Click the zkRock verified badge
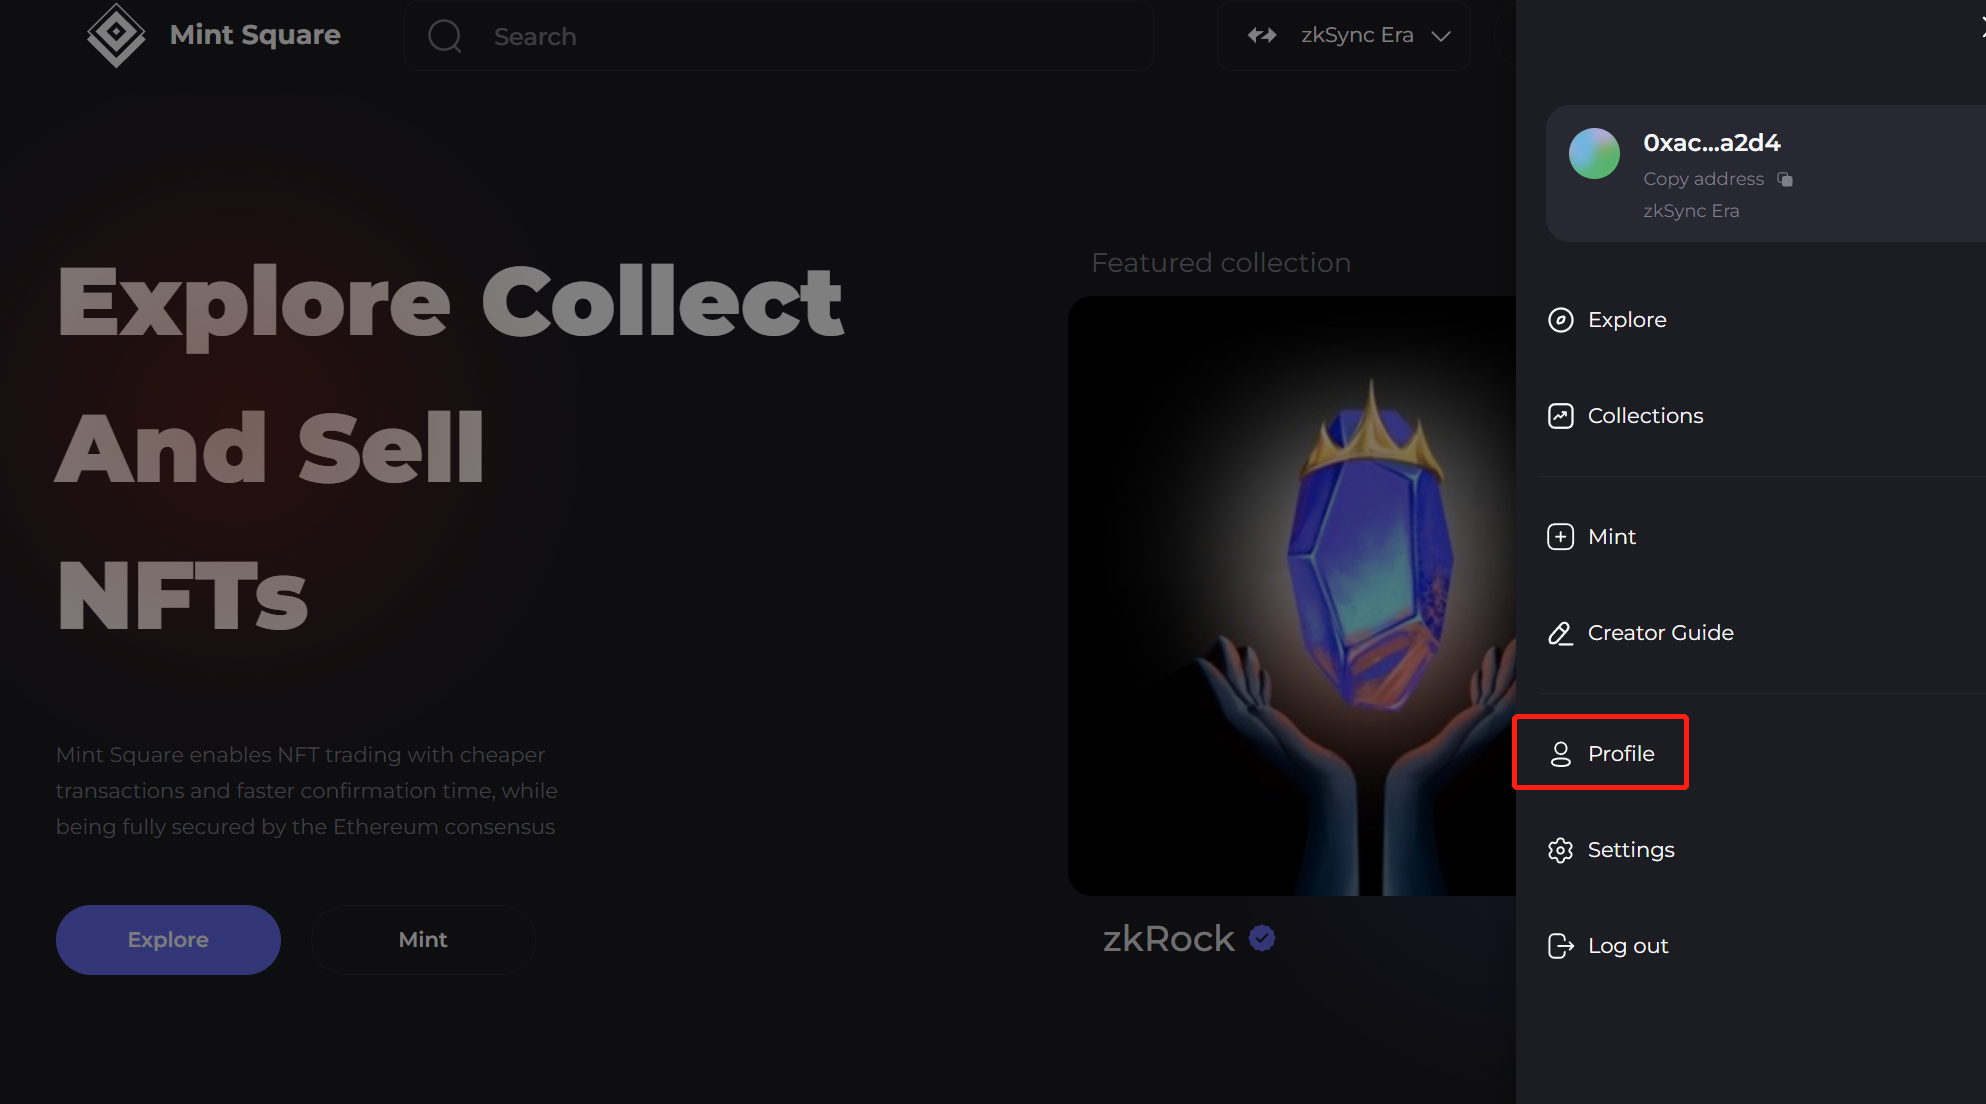 1262,938
